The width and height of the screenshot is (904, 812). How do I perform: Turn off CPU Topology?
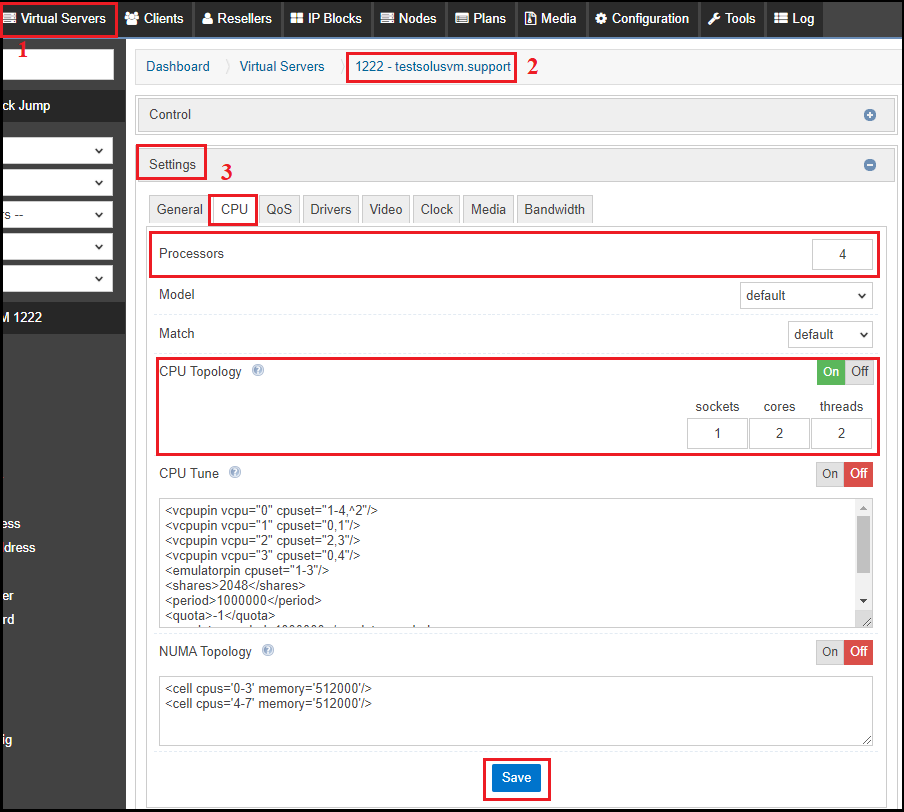pyautogui.click(x=859, y=372)
